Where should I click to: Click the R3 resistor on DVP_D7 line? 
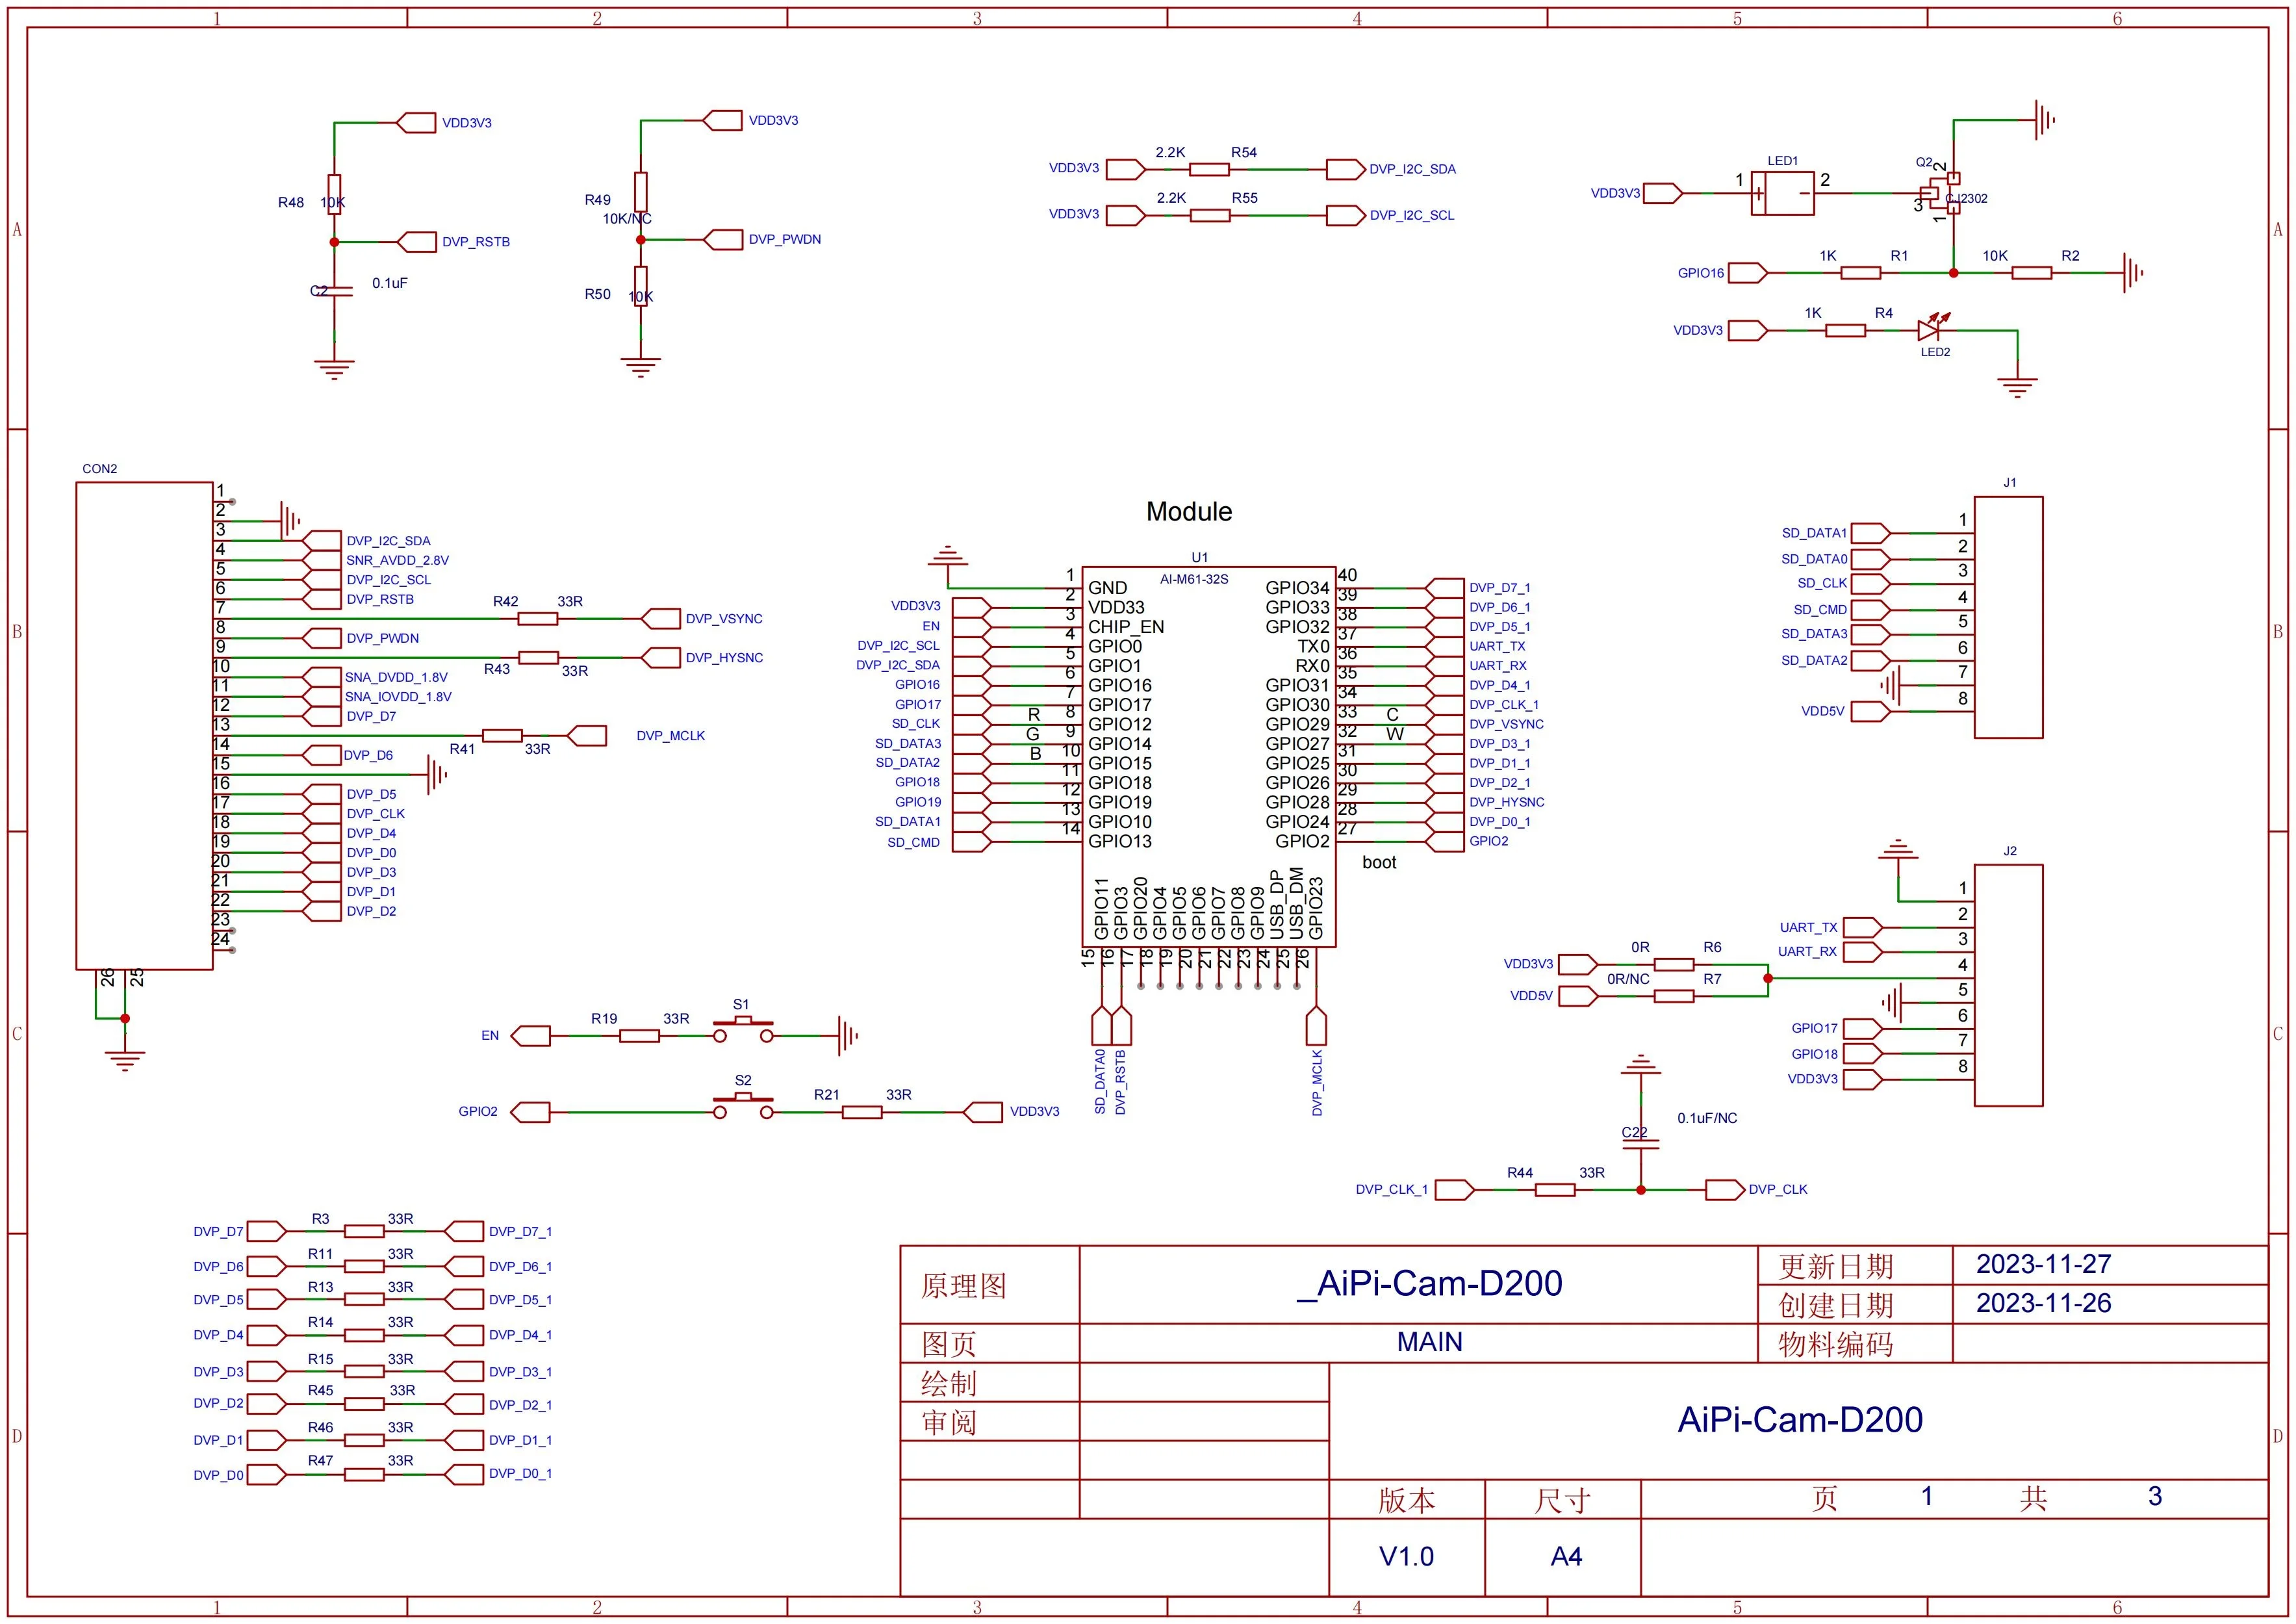364,1231
